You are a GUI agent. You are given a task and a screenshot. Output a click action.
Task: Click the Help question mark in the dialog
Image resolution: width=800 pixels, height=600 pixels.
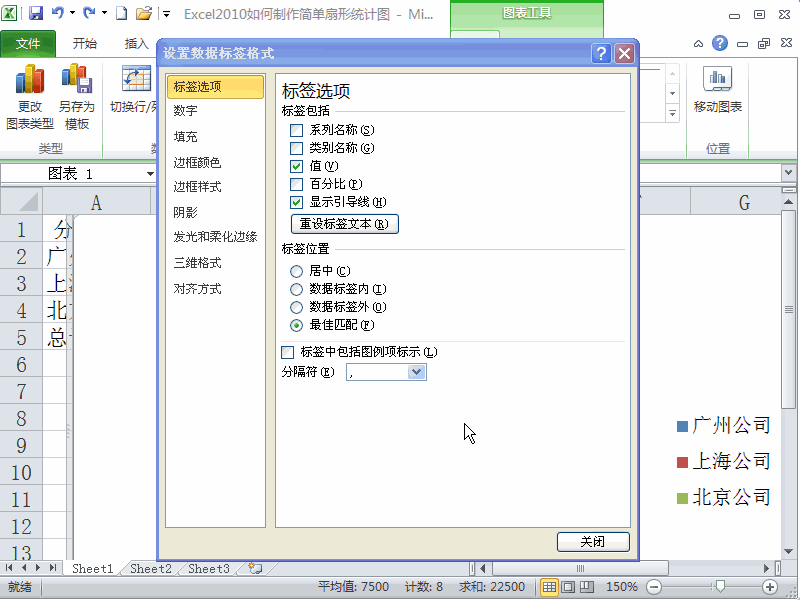pos(600,54)
